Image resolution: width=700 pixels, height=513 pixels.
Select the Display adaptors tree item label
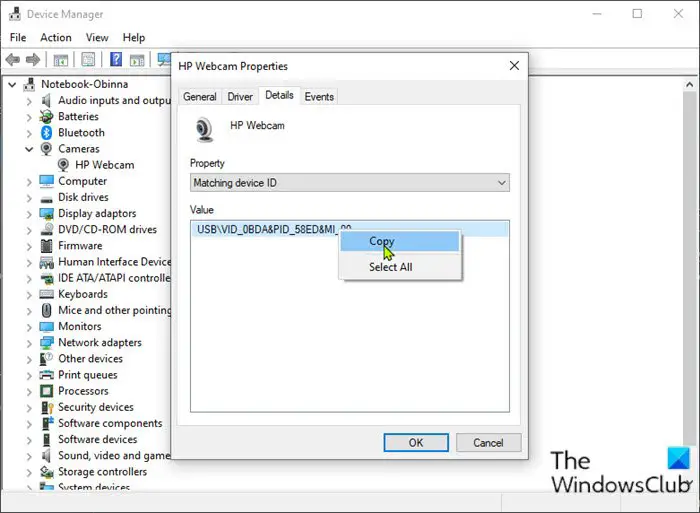(97, 213)
